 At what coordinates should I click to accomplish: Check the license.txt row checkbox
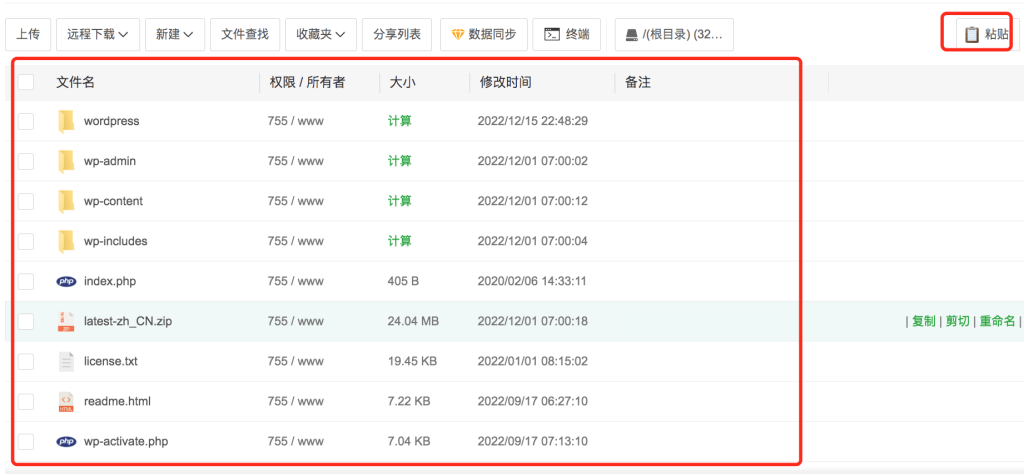coord(26,361)
